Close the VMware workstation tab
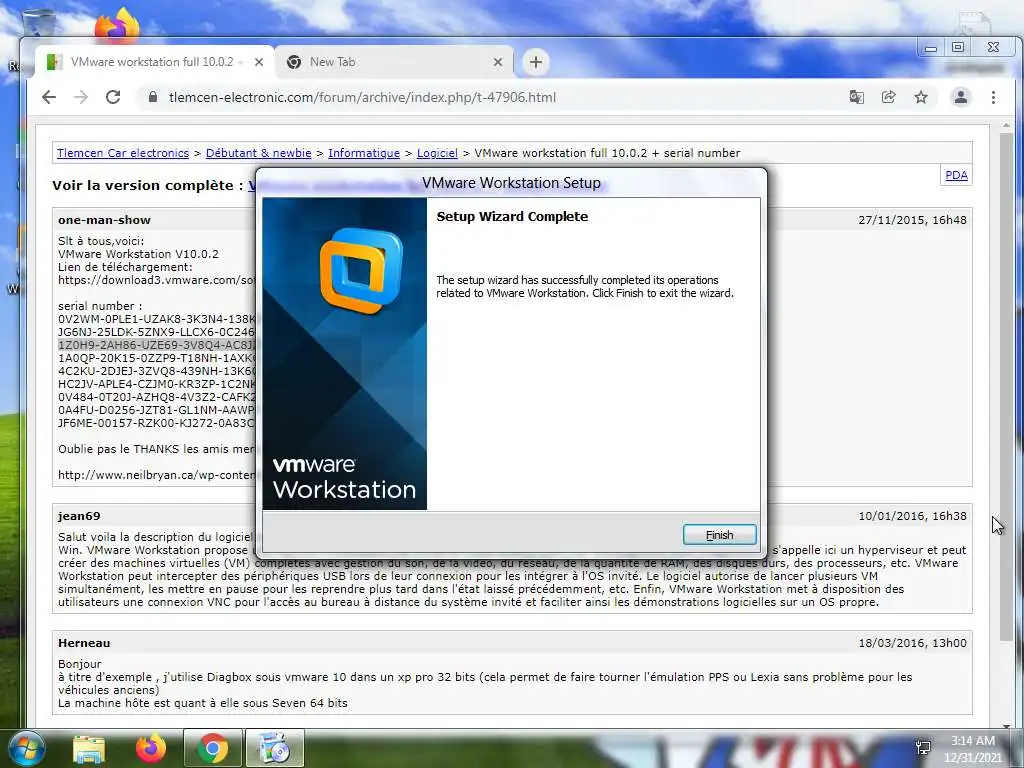The image size is (1024, 768). 259,62
